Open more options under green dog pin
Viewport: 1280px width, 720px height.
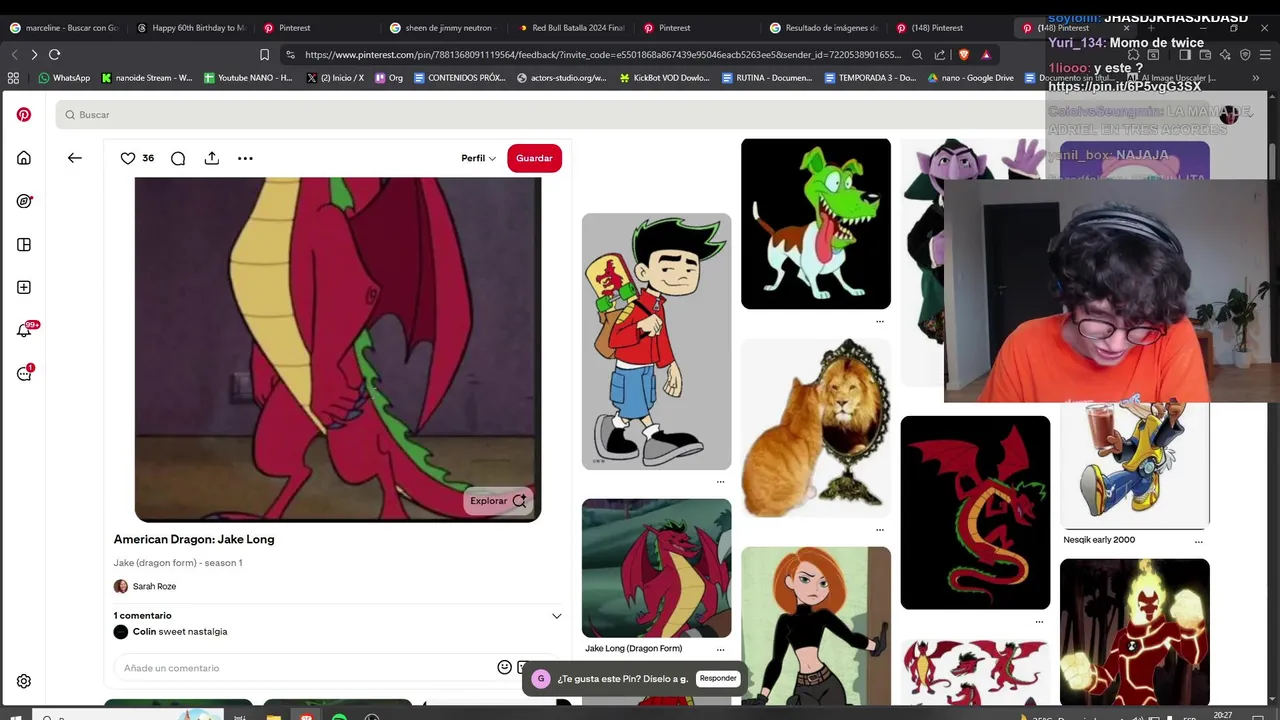click(x=880, y=321)
